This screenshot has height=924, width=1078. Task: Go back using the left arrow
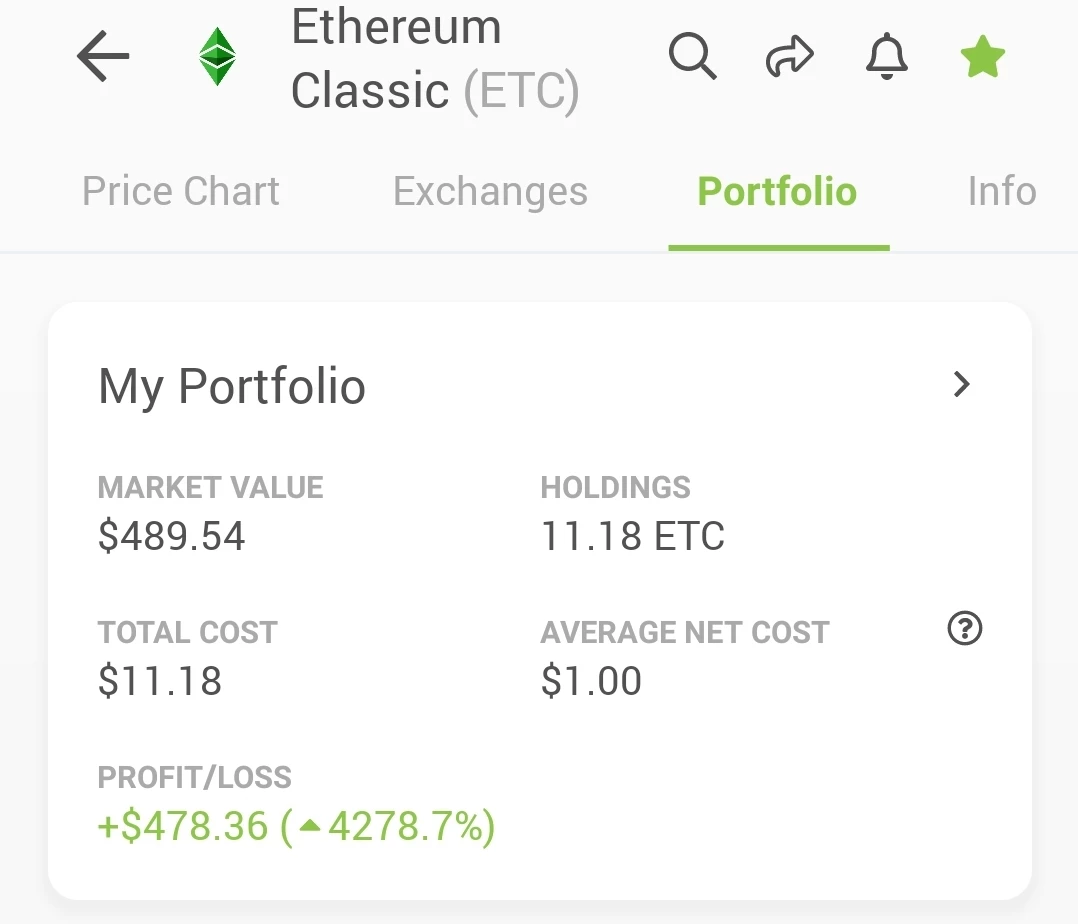coord(103,56)
